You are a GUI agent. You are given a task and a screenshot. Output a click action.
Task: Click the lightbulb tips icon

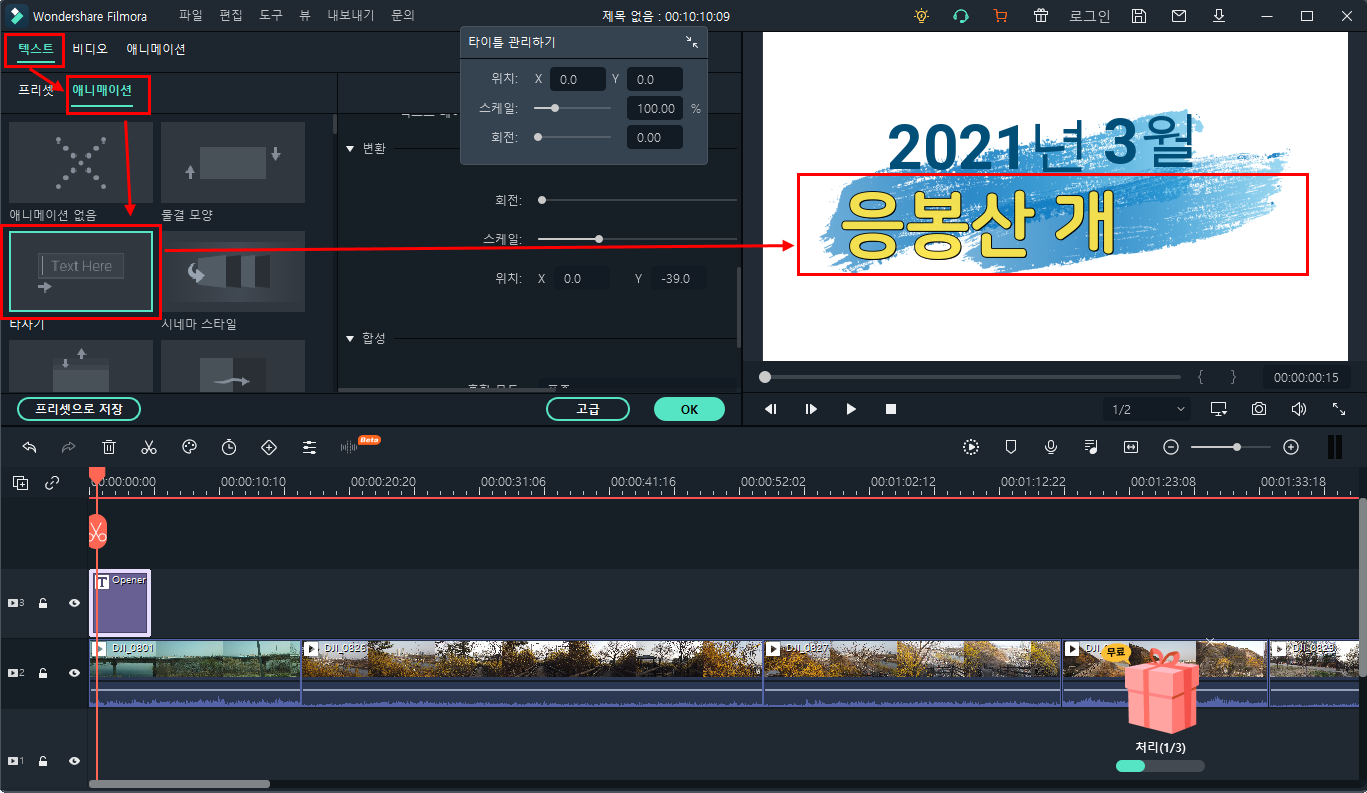click(x=921, y=16)
